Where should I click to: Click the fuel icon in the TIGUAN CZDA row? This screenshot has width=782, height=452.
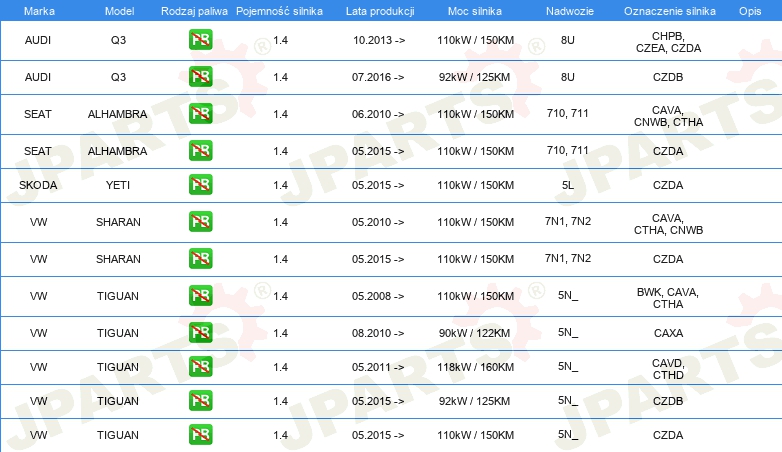tap(200, 435)
